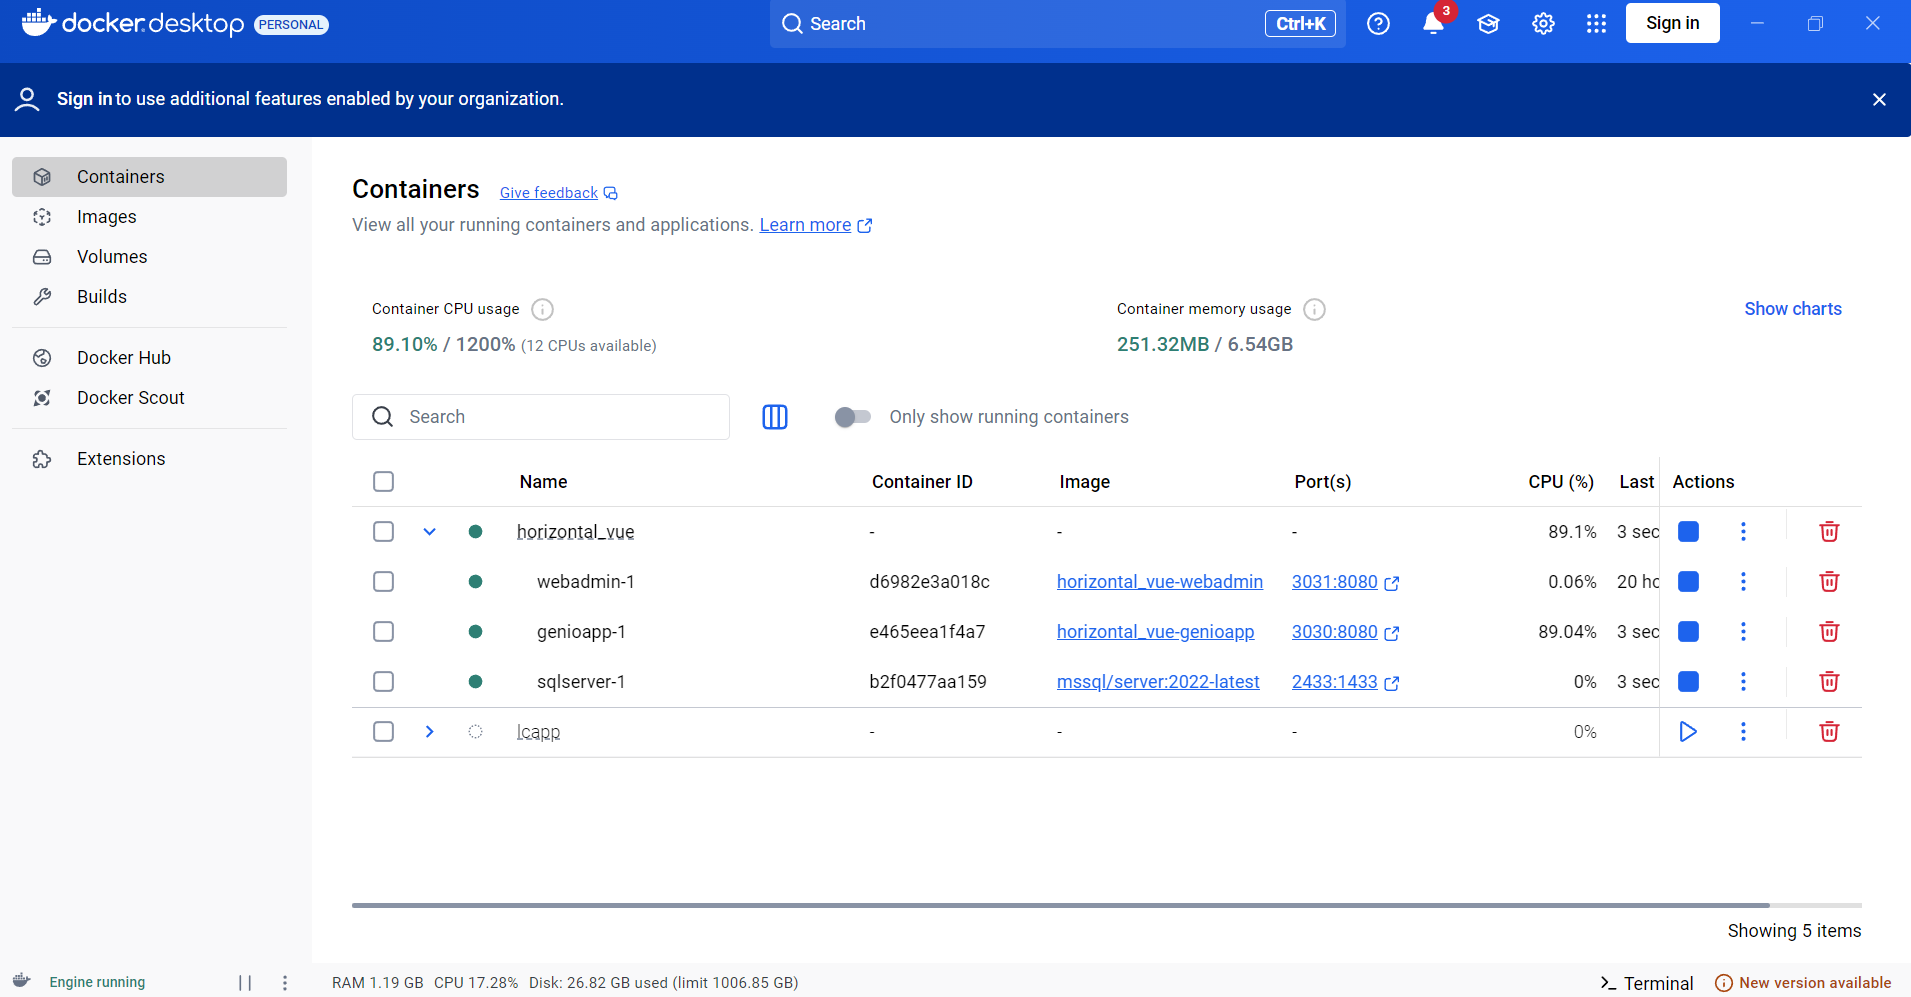Open the Learn more link

[815, 225]
